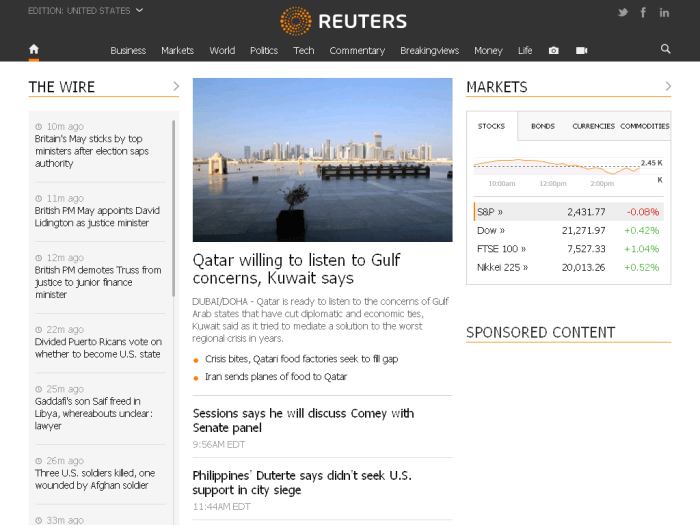Switch to the Bonds tab

543,126
